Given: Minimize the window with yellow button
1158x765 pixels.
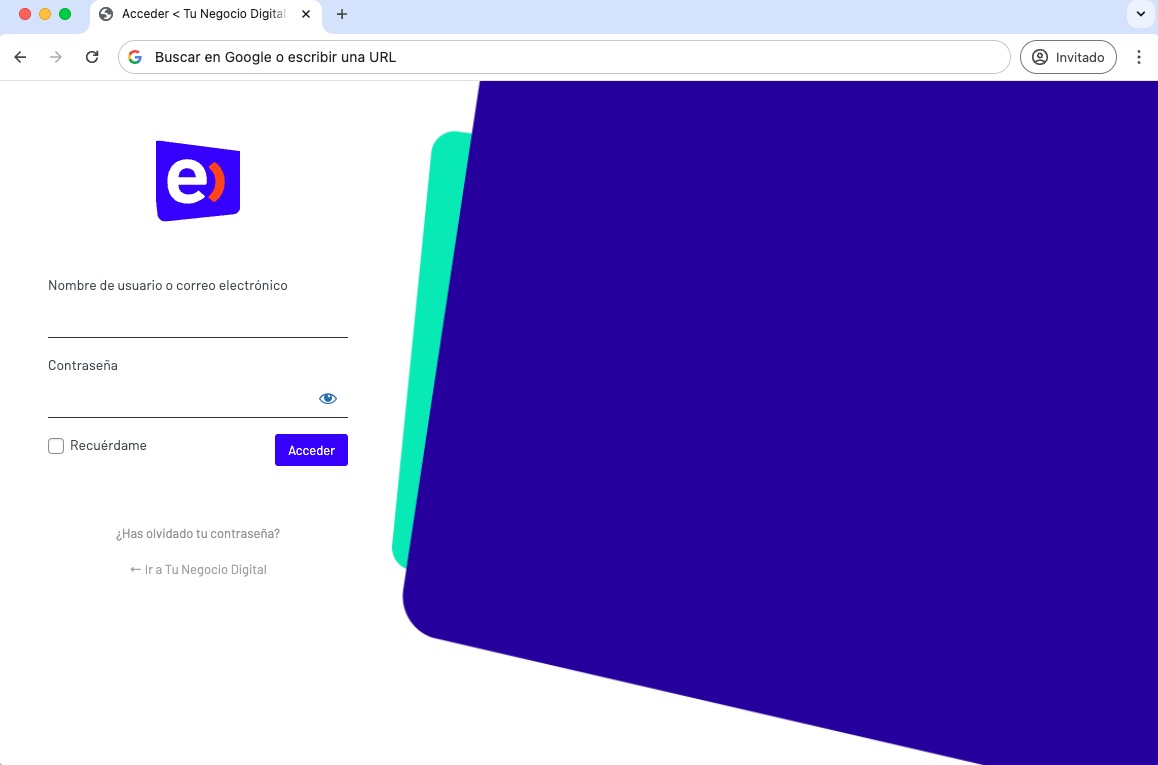Looking at the screenshot, I should tap(45, 14).
